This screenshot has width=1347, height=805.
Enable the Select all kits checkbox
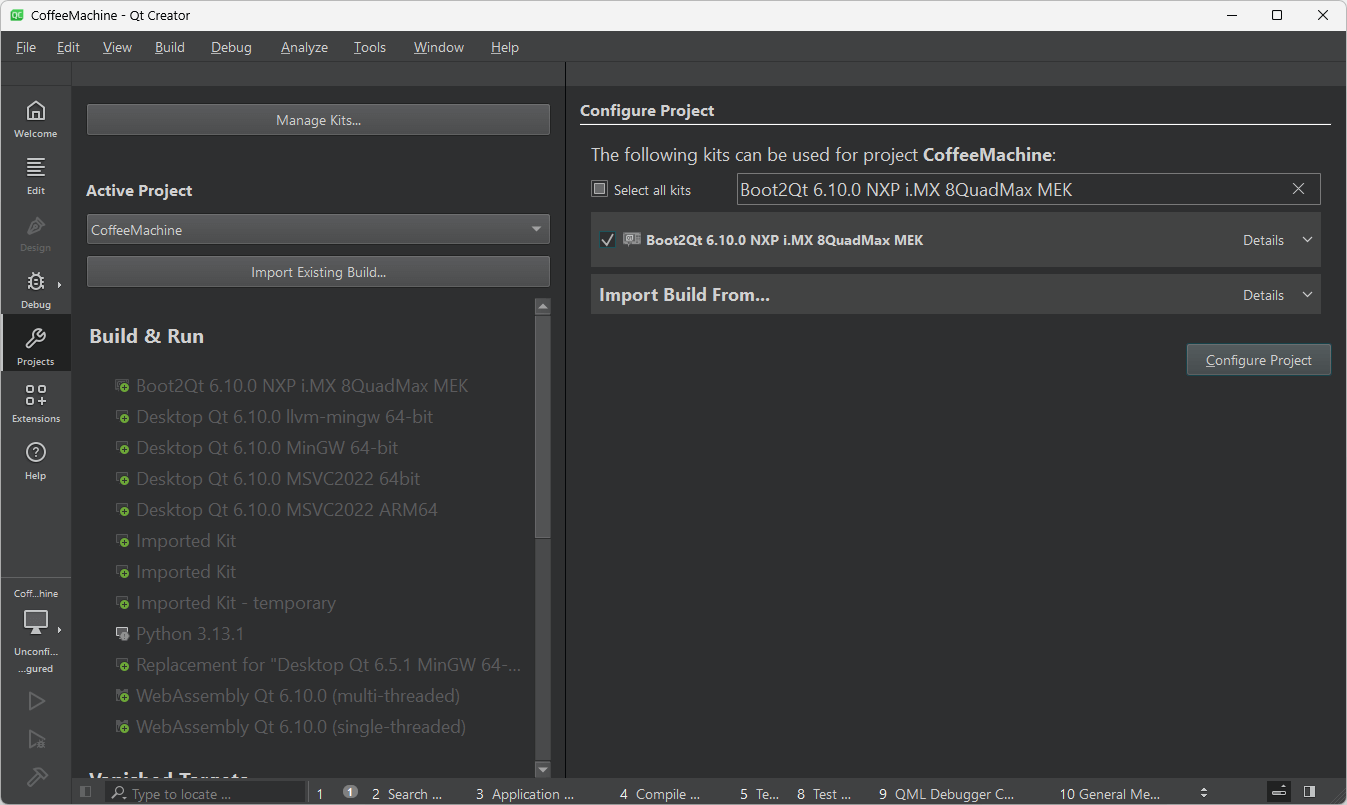coord(599,188)
